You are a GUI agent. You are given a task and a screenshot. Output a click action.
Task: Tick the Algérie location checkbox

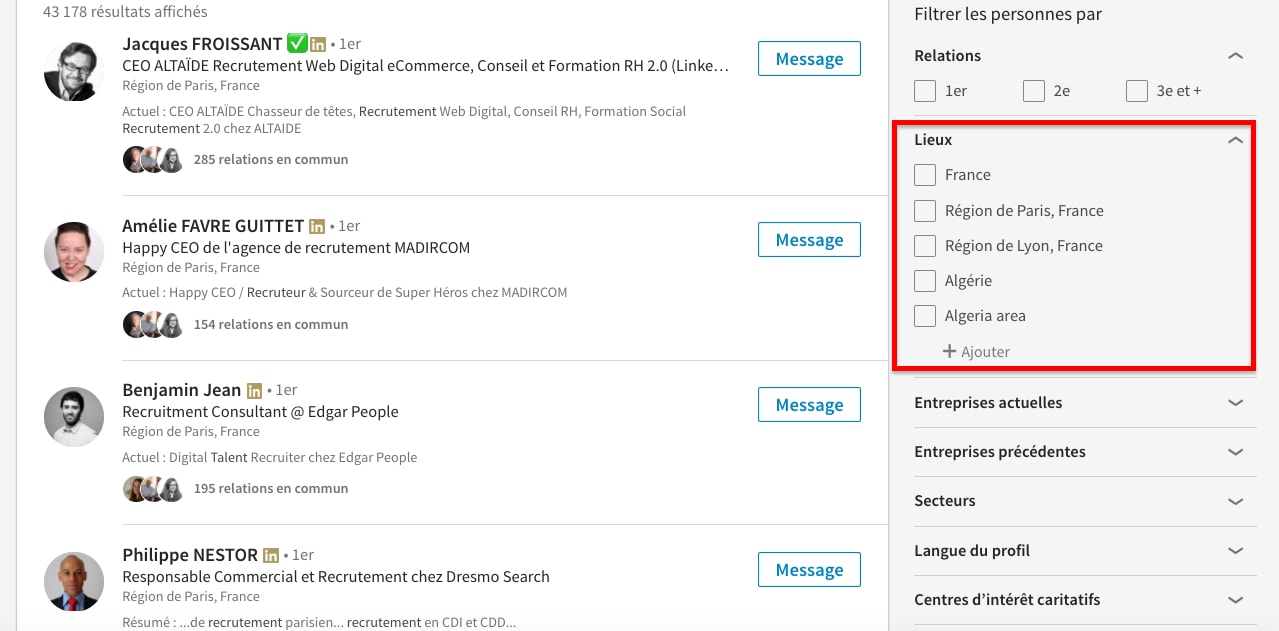tap(925, 281)
